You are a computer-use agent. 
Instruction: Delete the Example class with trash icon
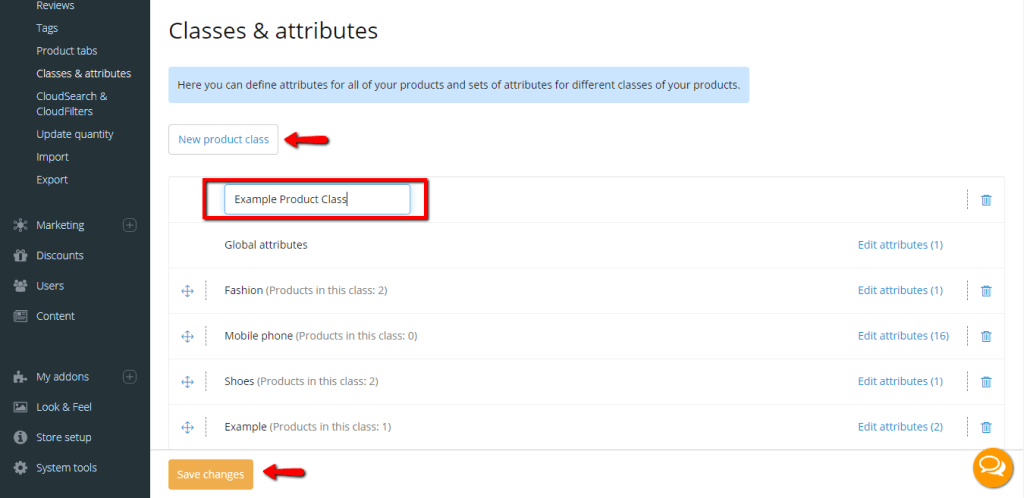[986, 427]
